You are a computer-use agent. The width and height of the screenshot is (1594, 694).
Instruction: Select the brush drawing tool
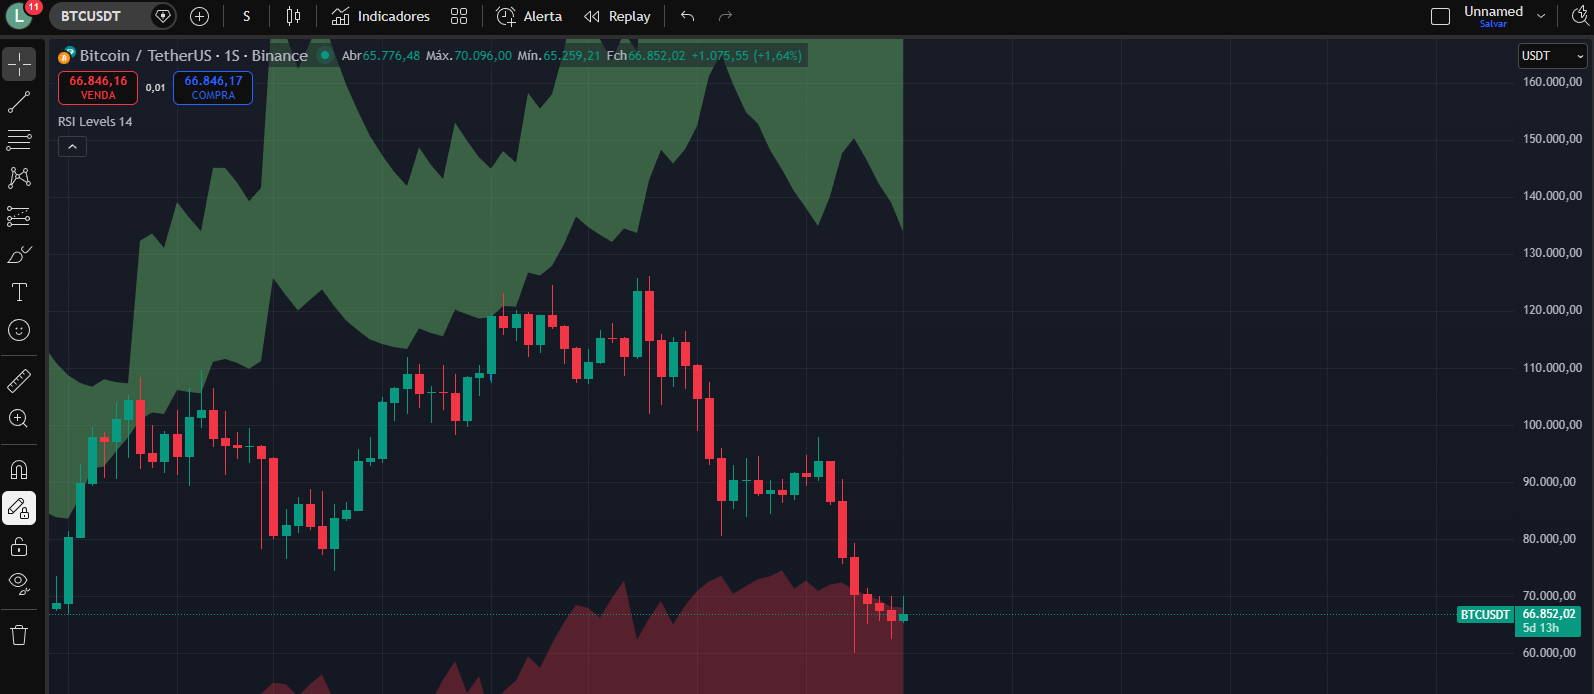19,255
